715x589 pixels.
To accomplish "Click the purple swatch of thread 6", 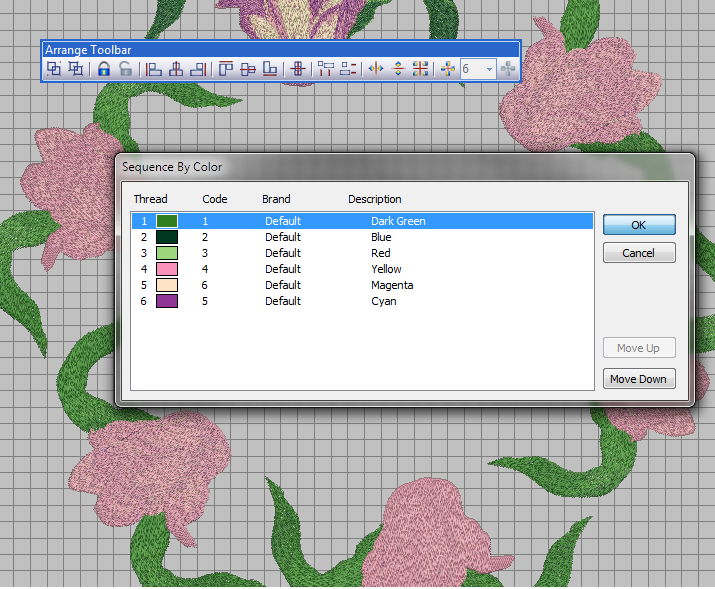I will click(167, 301).
